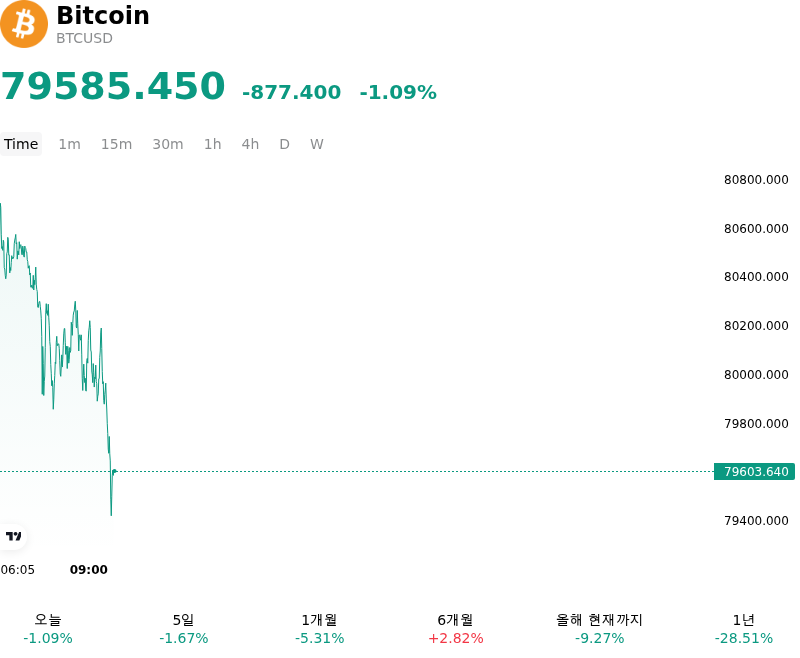Pick the 4h chart interval
800x658 pixels.
(250, 144)
